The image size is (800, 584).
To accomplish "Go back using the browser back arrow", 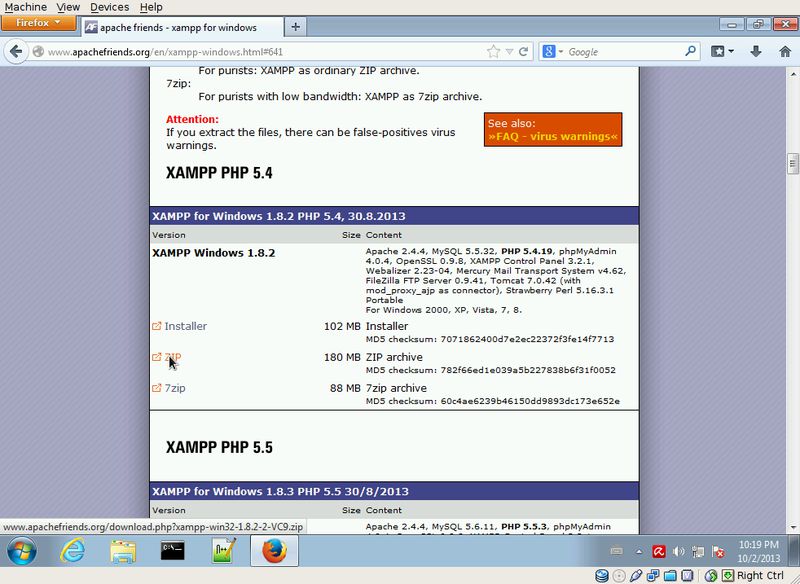I will point(15,51).
